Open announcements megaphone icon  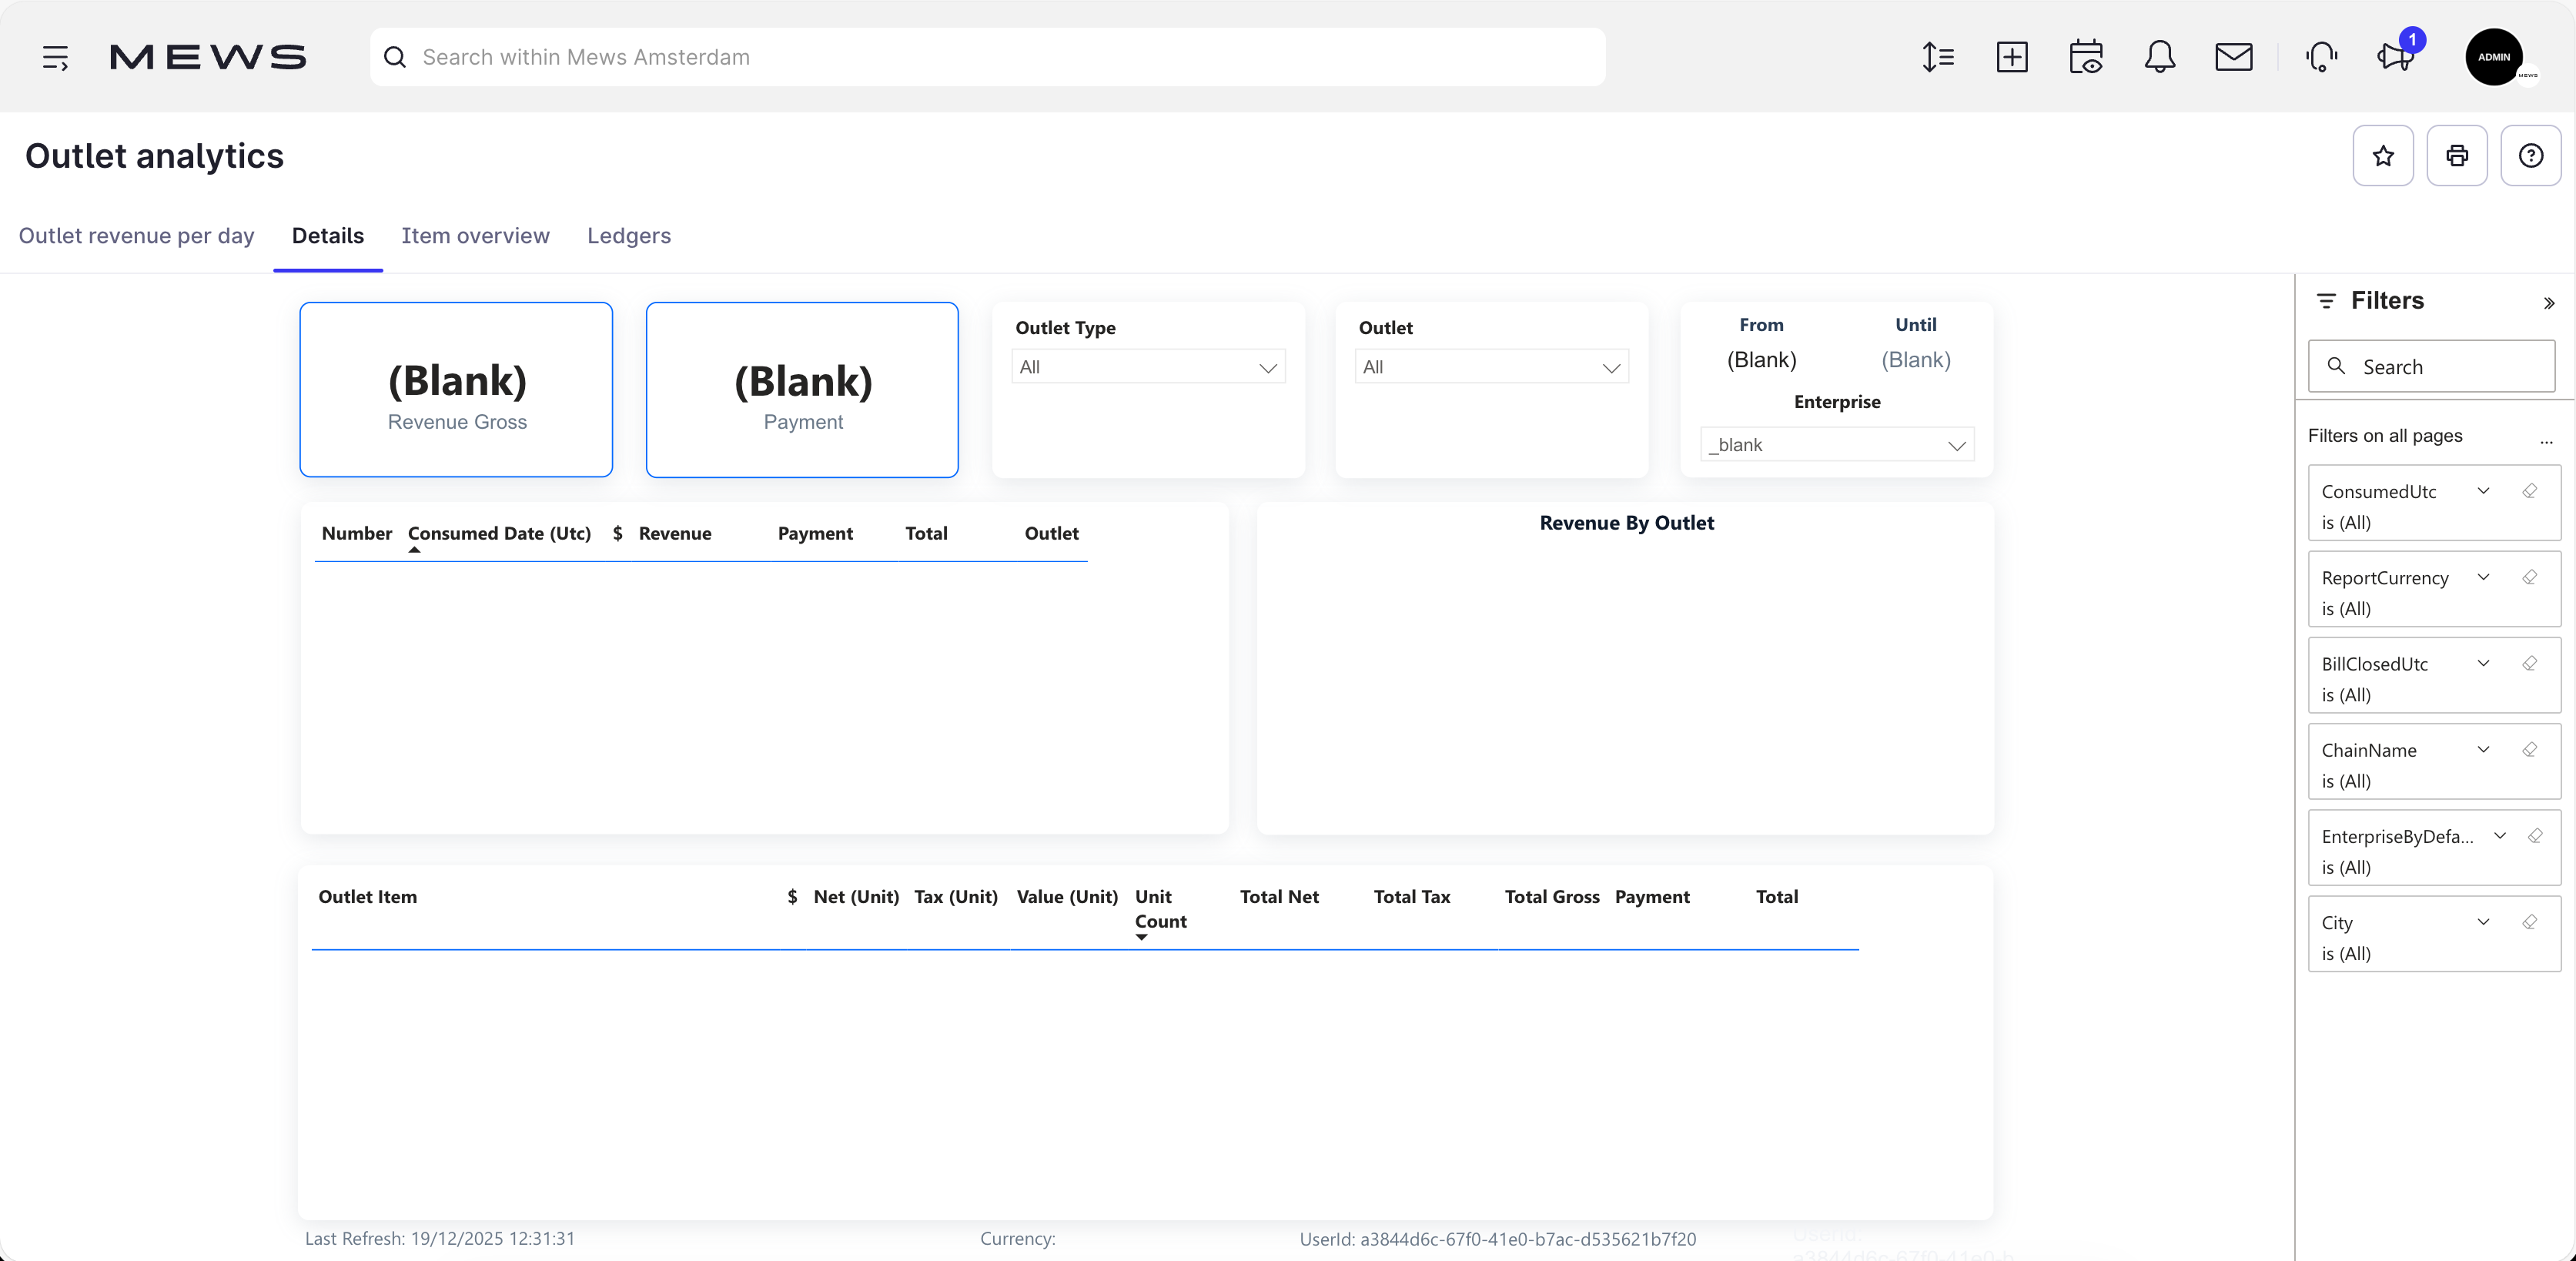(2396, 57)
